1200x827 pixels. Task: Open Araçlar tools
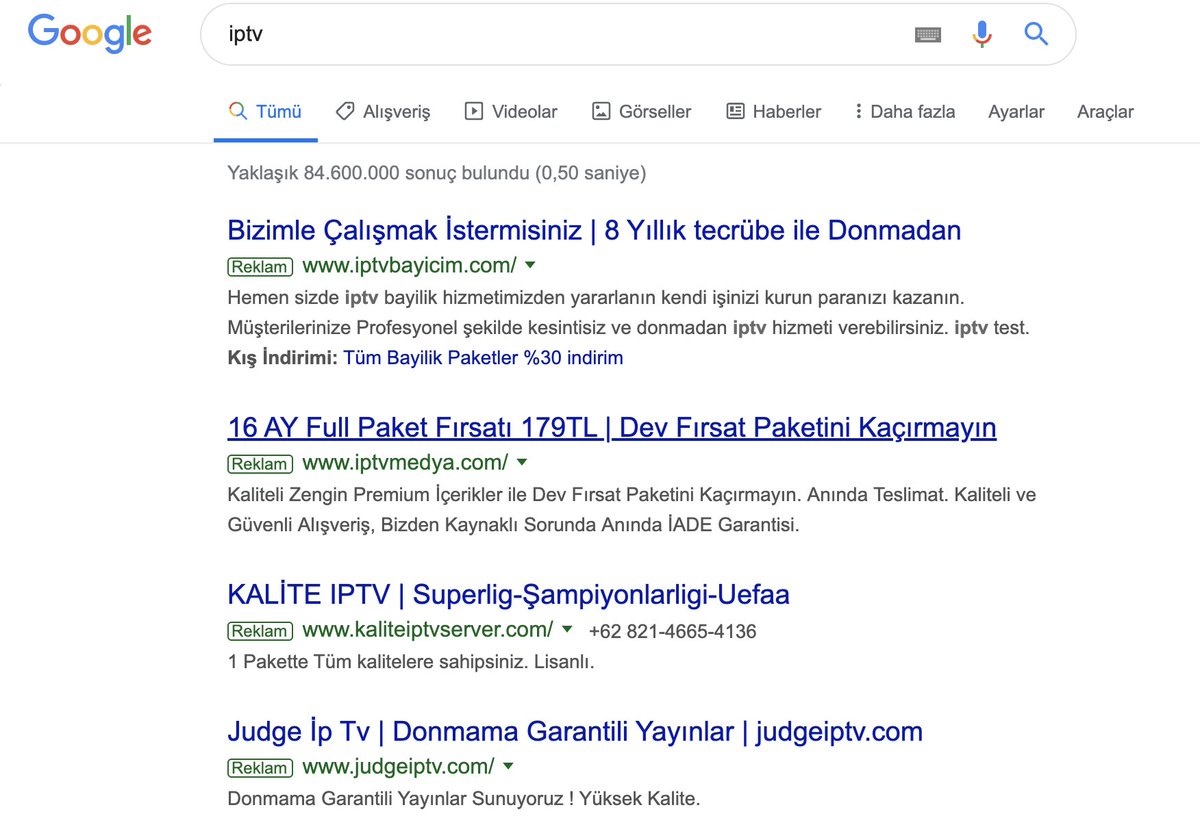click(1105, 112)
